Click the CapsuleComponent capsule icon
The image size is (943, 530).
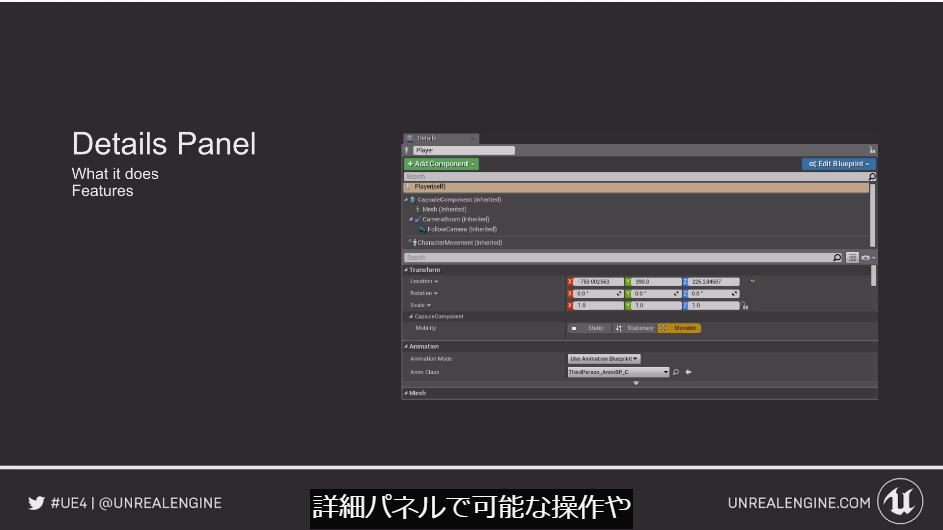click(x=413, y=200)
